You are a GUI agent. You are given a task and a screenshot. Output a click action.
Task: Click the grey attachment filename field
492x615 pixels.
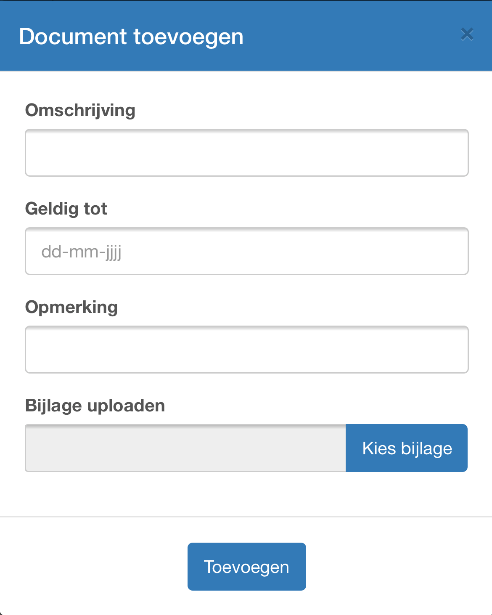pyautogui.click(x=186, y=448)
